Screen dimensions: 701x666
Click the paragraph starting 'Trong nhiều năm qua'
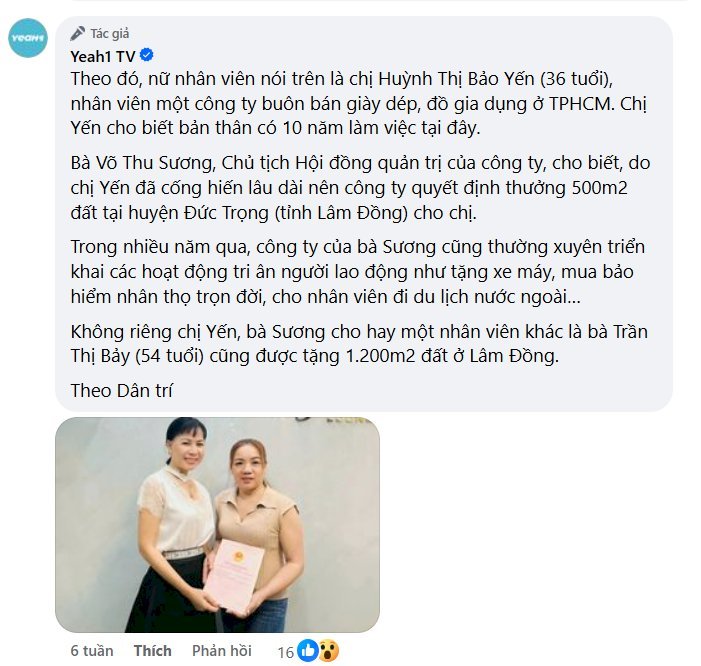(358, 272)
